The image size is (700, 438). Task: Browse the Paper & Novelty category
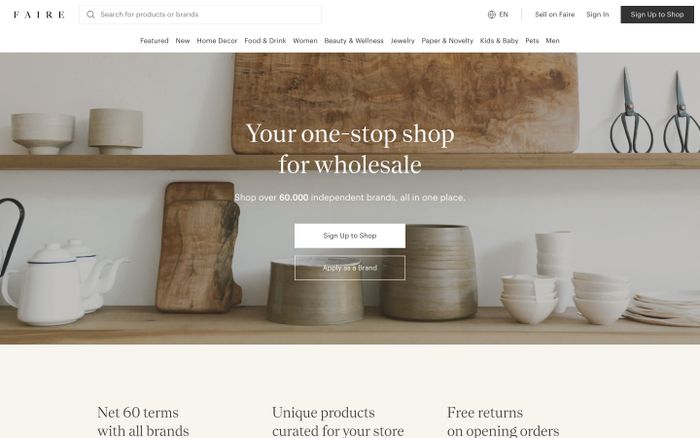(447, 41)
